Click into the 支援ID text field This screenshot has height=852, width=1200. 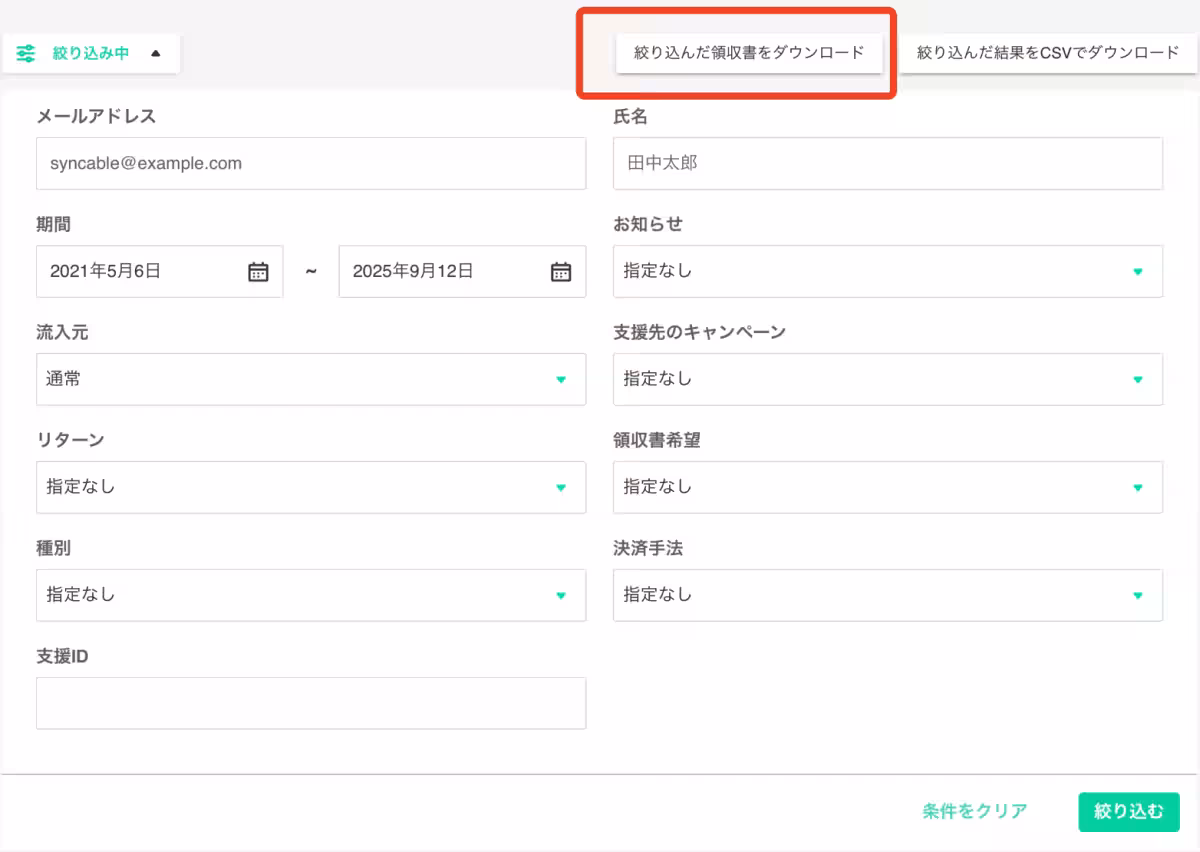tap(310, 703)
